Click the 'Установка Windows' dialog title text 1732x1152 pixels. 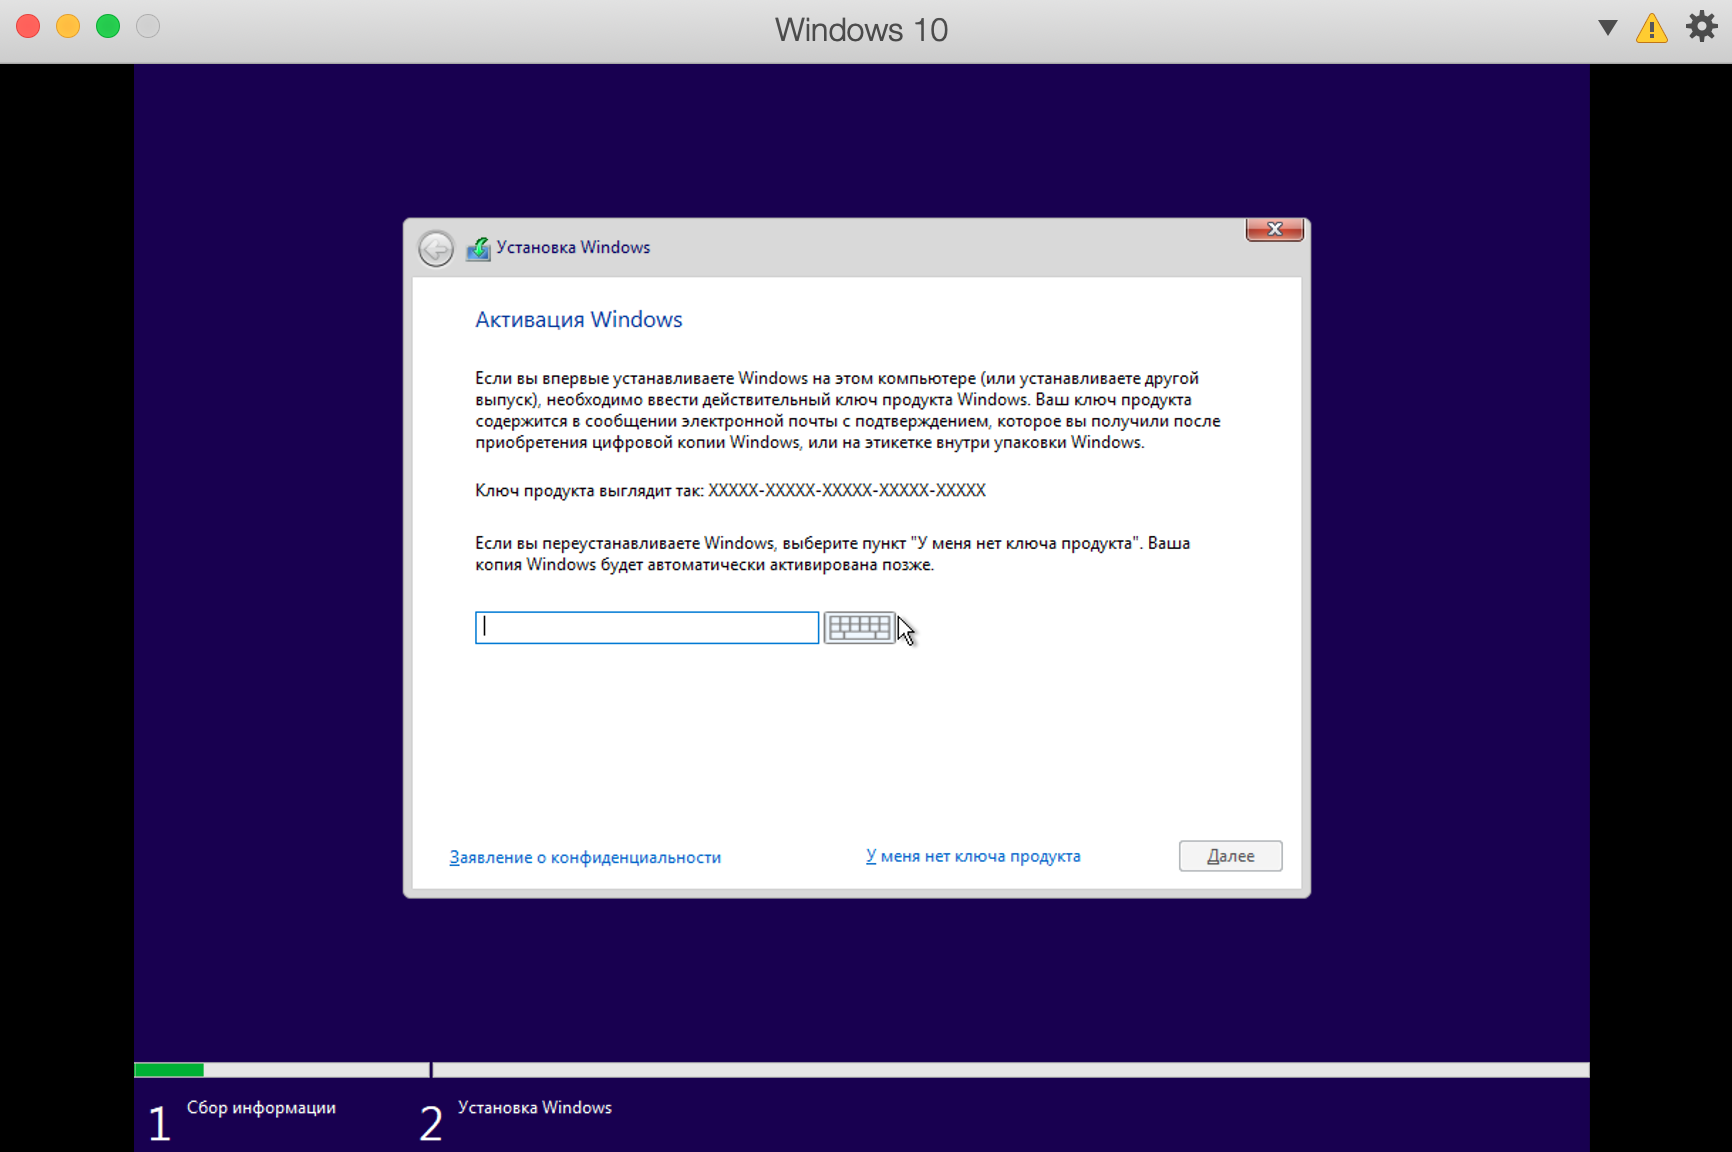click(x=573, y=247)
